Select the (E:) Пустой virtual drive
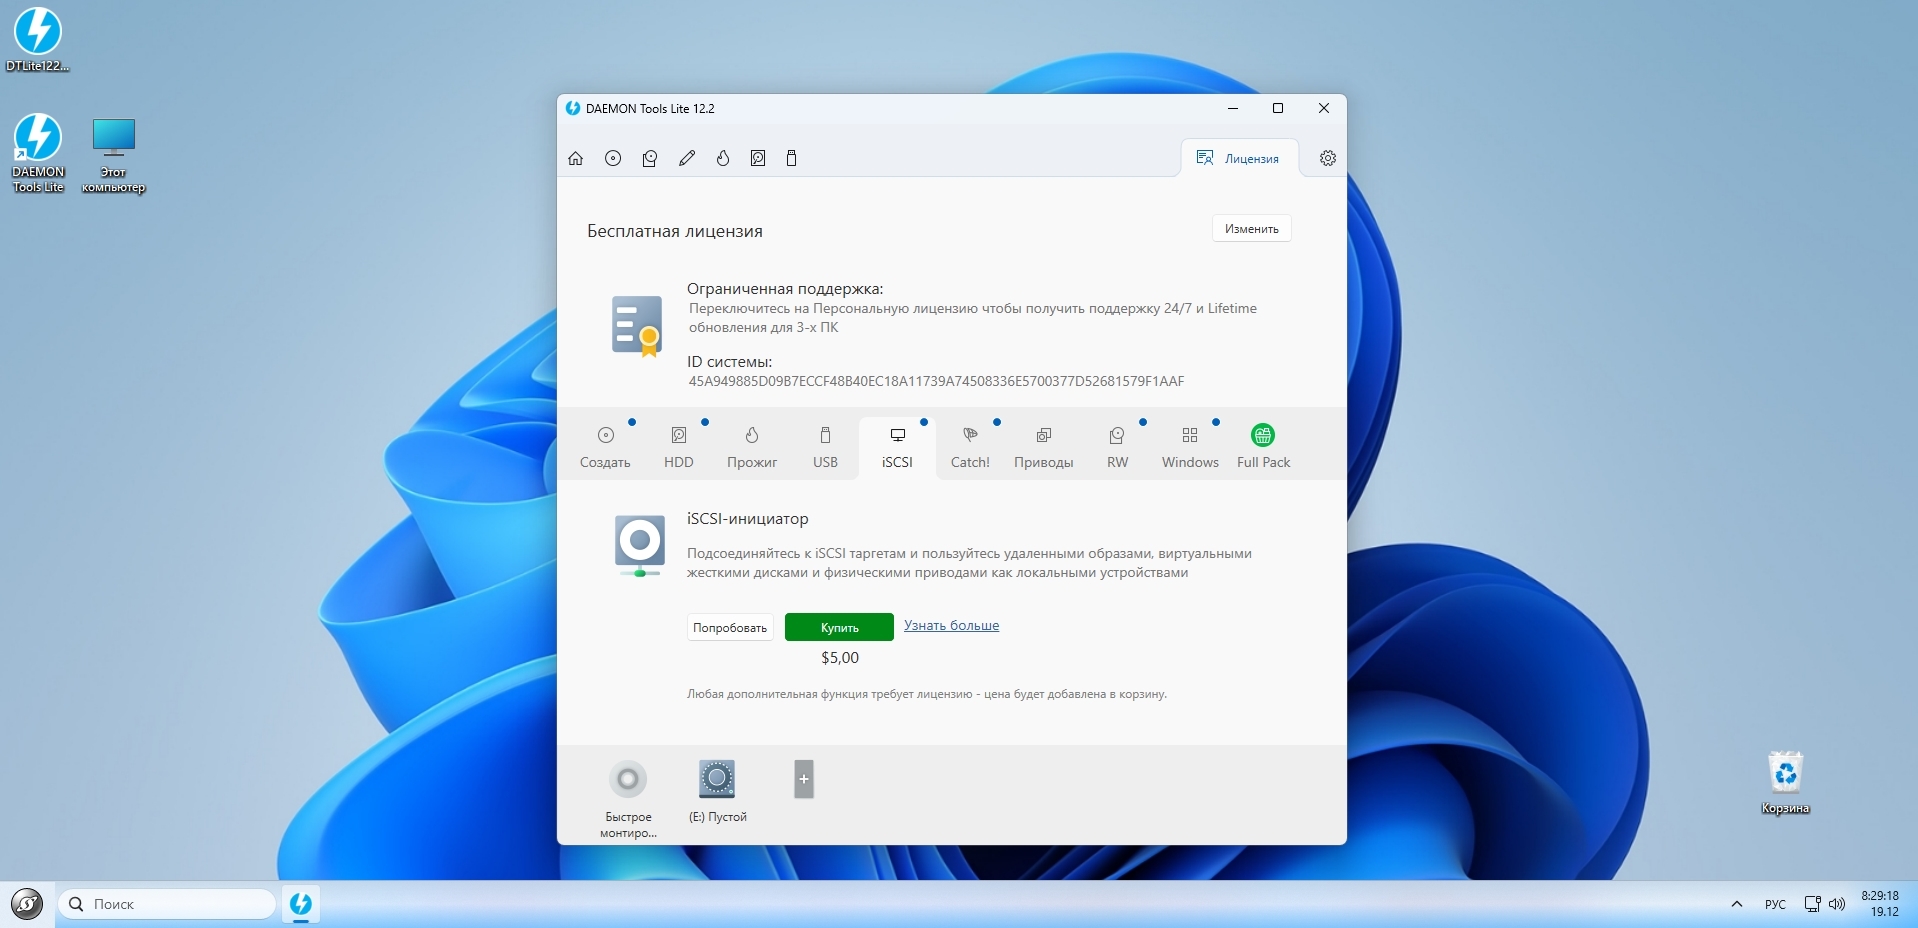Screen dimensions: 1918x928 (717, 791)
